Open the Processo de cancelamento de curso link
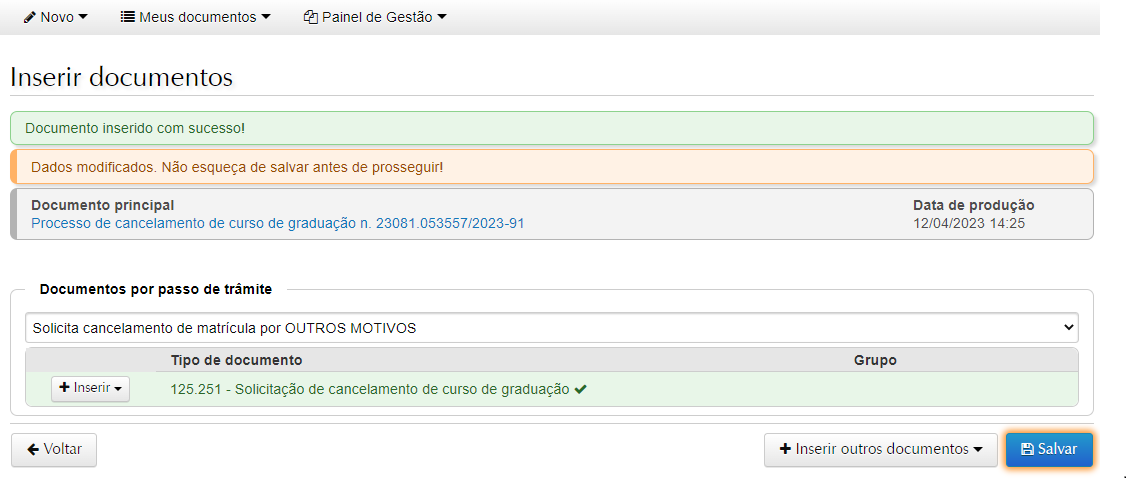The image size is (1131, 487). (x=277, y=223)
